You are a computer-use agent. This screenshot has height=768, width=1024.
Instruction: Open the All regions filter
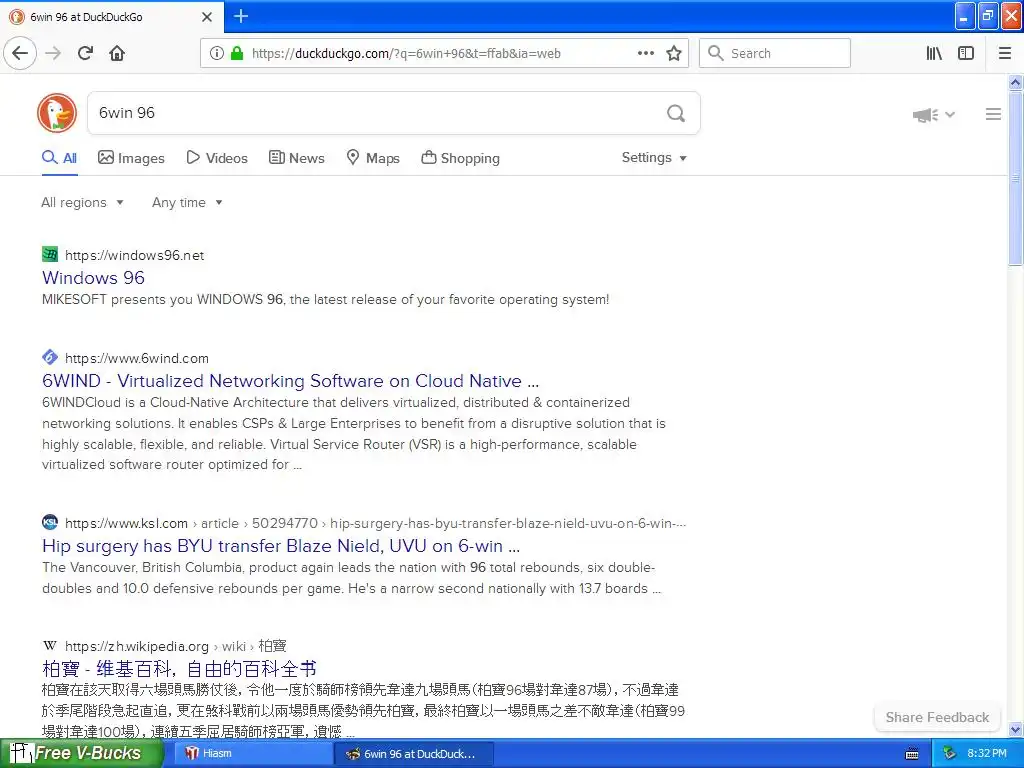(x=82, y=202)
